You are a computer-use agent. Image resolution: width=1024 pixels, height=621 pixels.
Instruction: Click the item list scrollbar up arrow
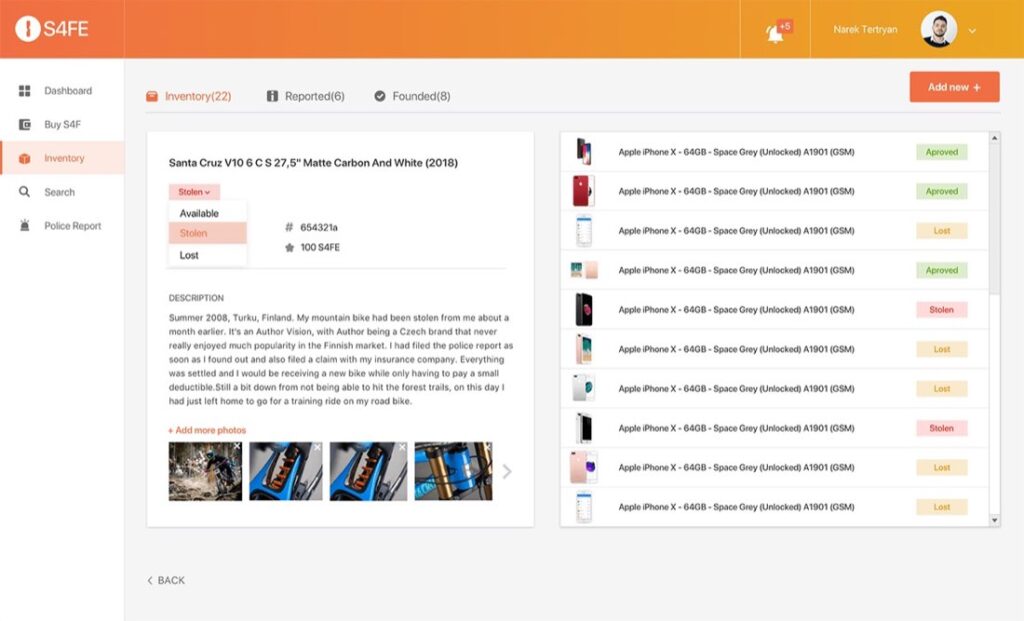click(995, 138)
